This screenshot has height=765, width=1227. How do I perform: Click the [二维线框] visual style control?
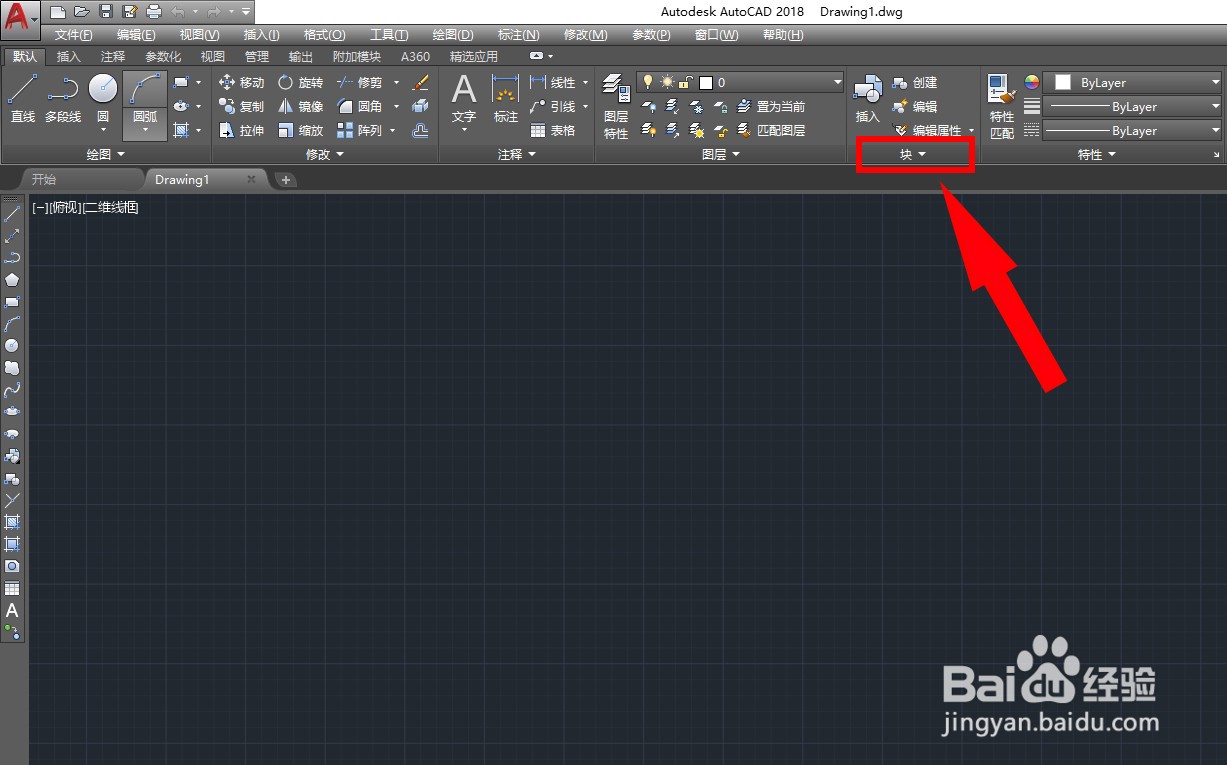[111, 208]
